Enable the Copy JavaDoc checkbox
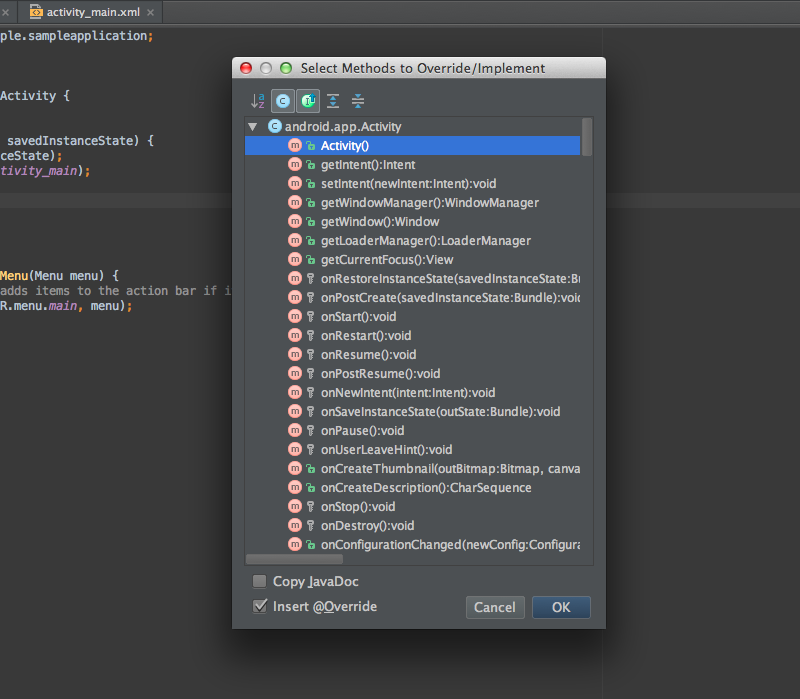 [260, 581]
